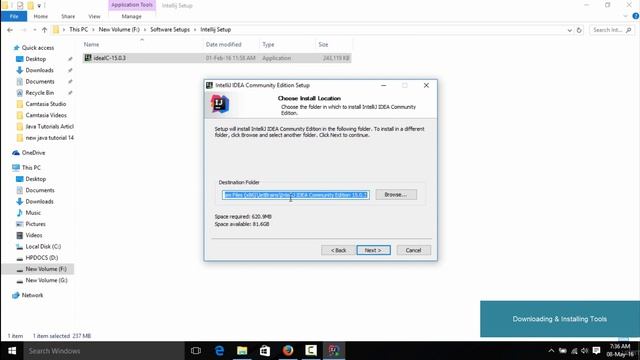Screen dimensions: 640x360
Task: Open the Manage ribbon tab
Action: click(x=131, y=16)
